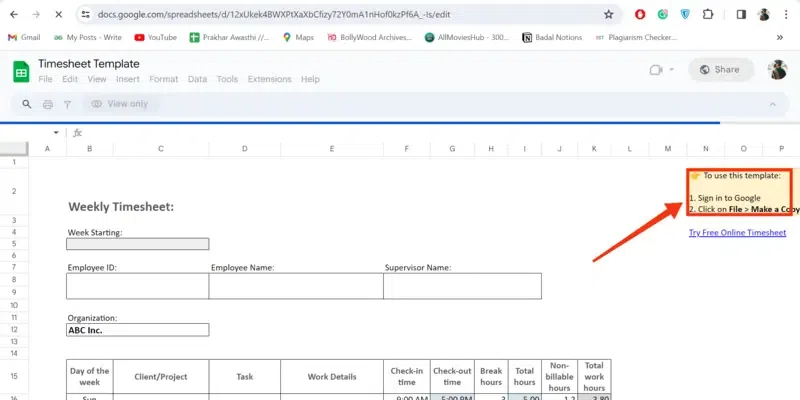Screen dimensions: 800x400
Task: Open the Plagiarism Checker bookmark
Action: click(636, 37)
